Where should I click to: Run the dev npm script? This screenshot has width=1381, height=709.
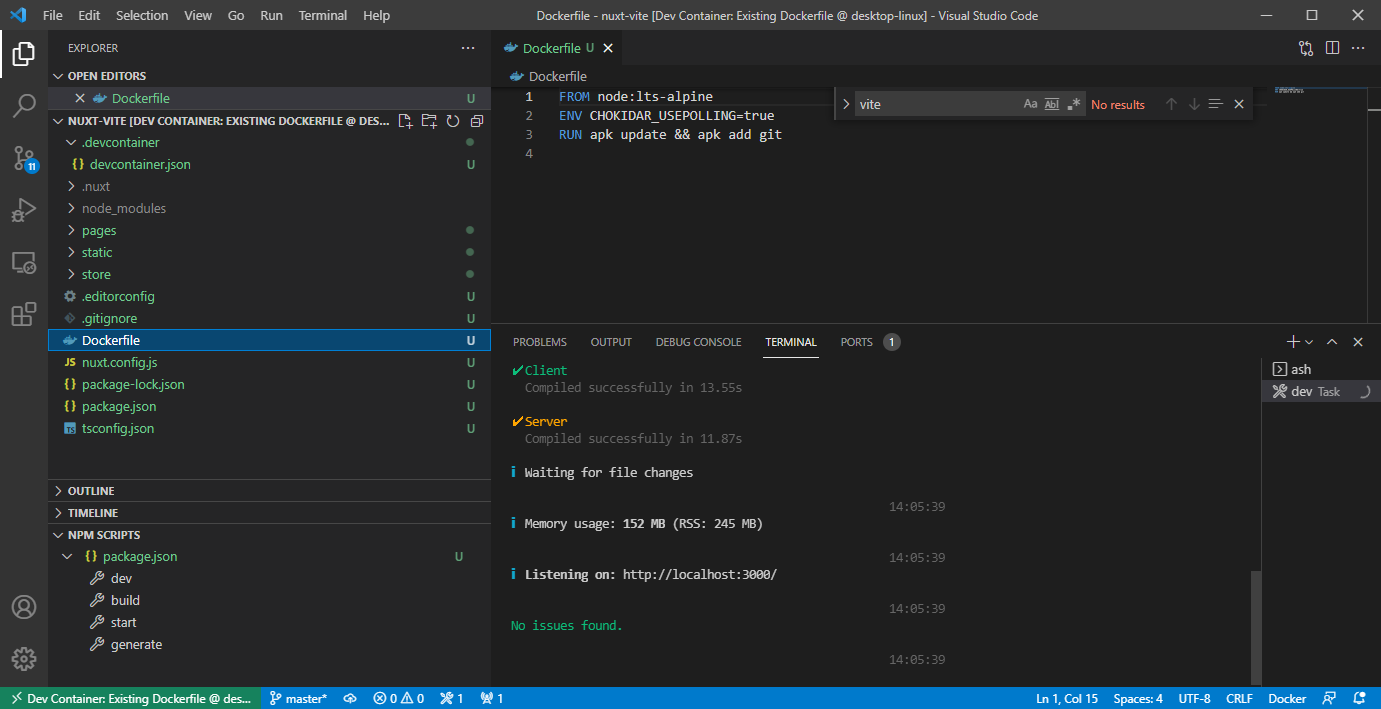click(x=121, y=578)
